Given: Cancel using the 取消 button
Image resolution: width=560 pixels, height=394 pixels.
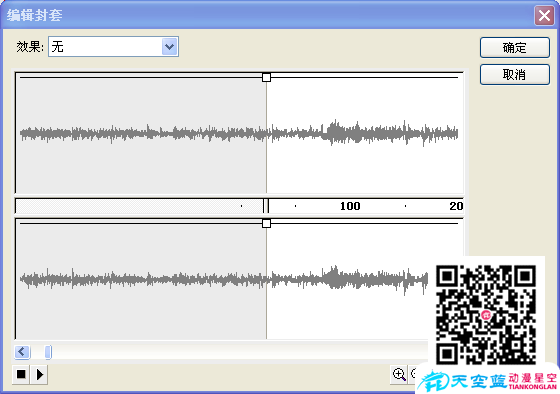Looking at the screenshot, I should [515, 74].
